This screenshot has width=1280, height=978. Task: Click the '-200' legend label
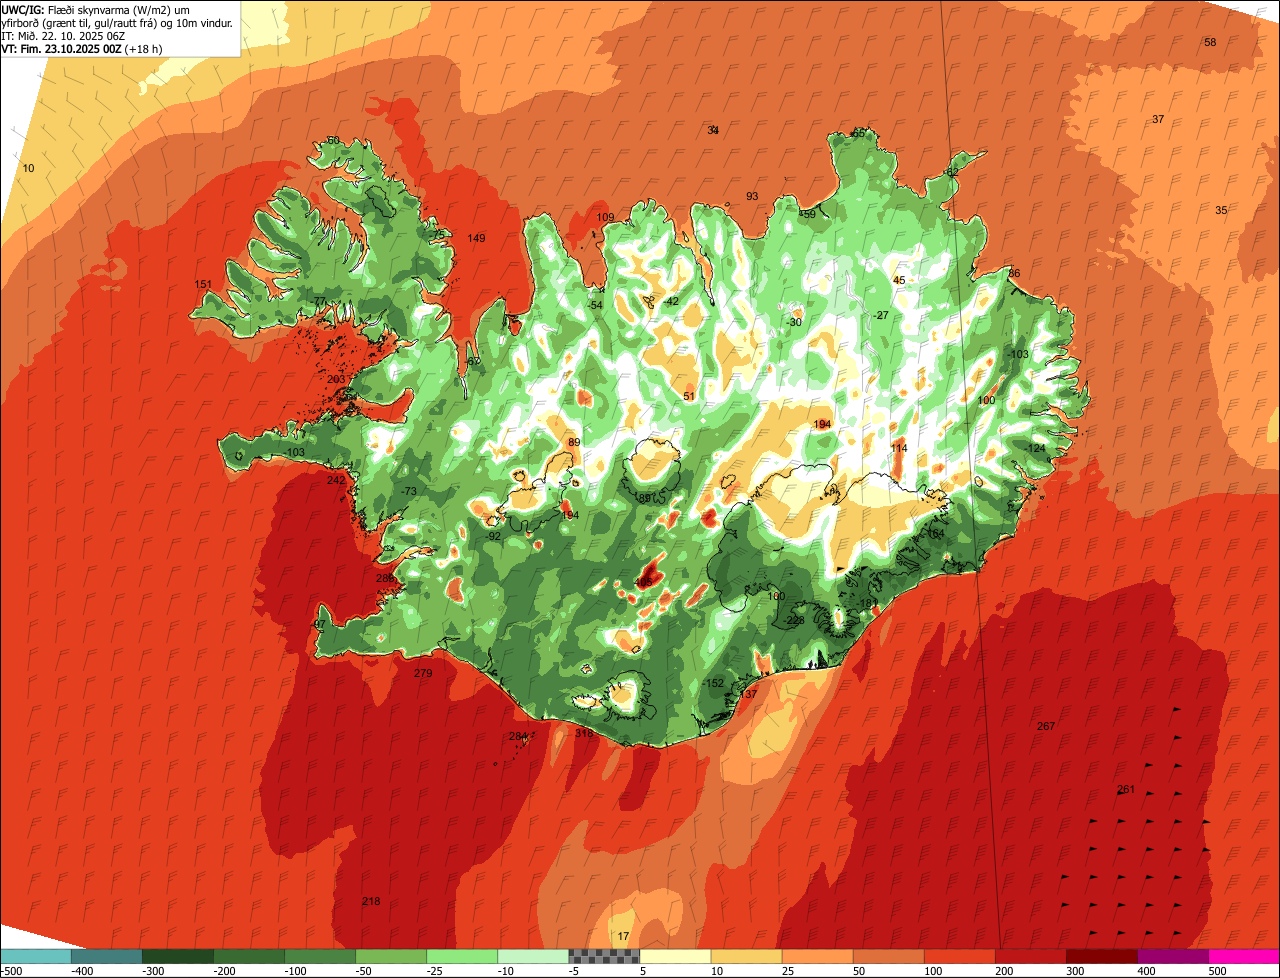[224, 971]
